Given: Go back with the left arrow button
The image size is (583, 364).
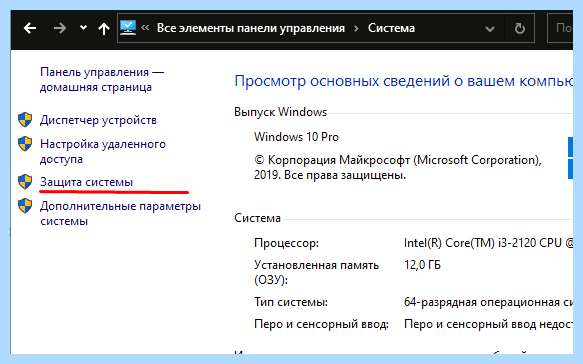Looking at the screenshot, I should coord(30,28).
